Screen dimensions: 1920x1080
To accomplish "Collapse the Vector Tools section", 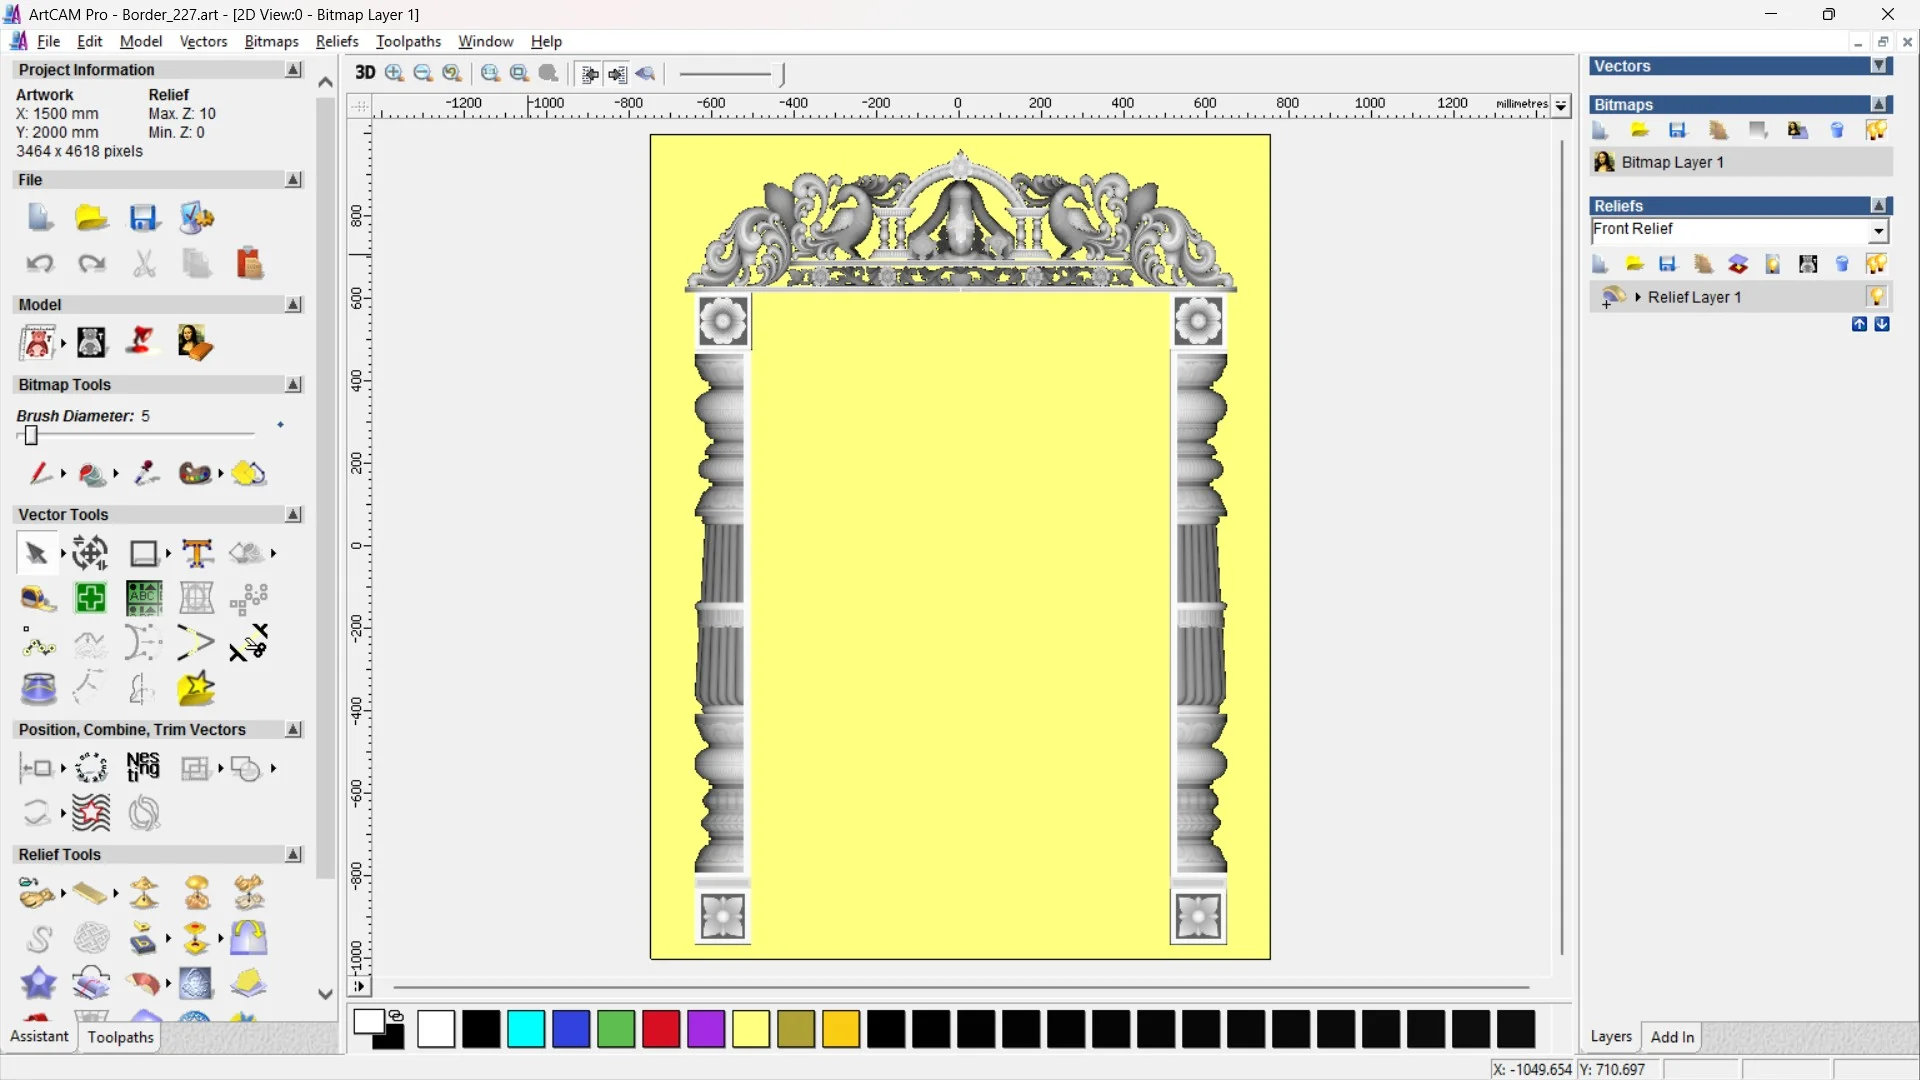I will click(293, 514).
